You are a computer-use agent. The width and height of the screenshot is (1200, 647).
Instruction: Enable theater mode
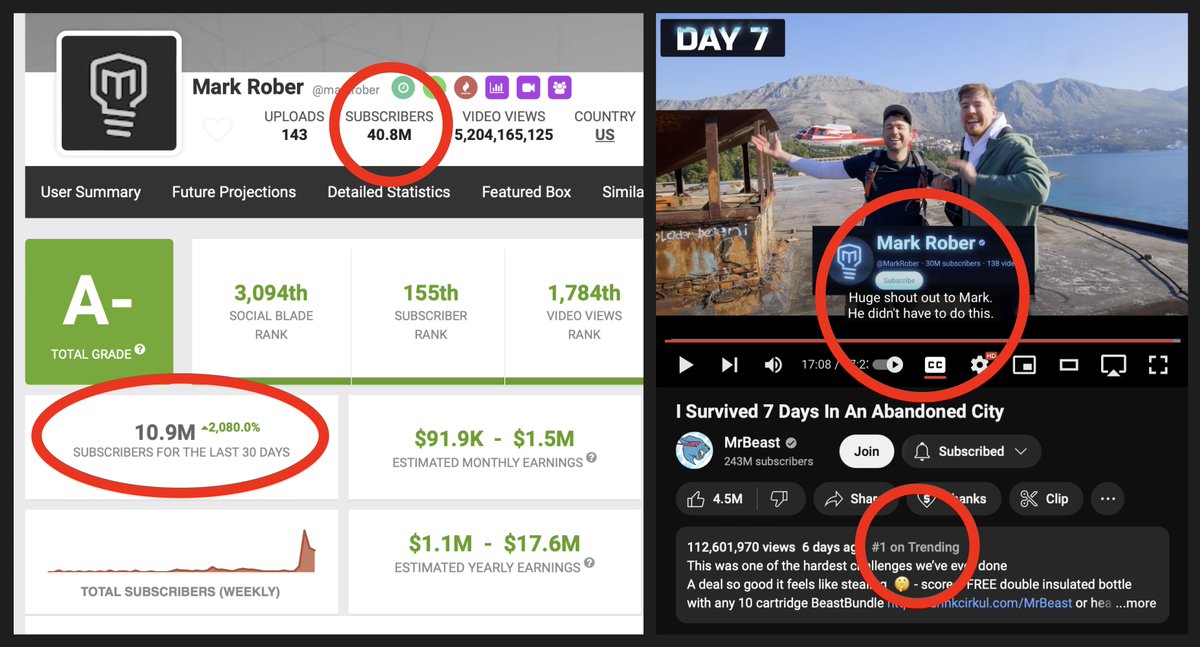[1069, 365]
